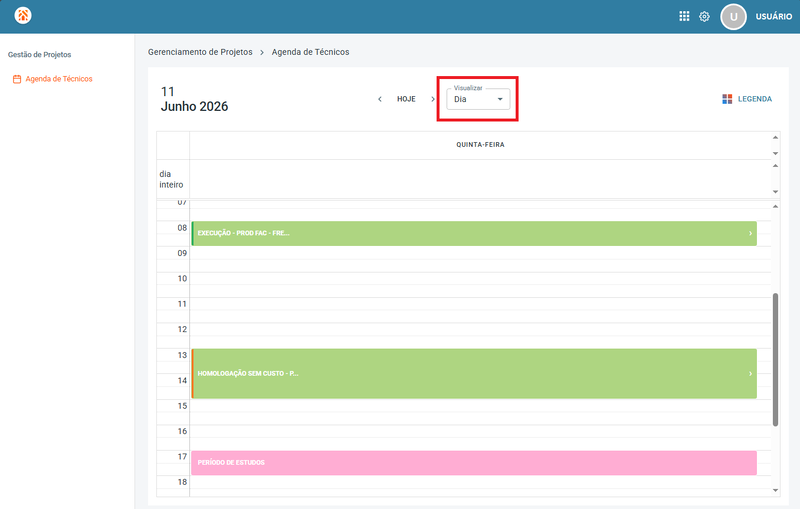The height and width of the screenshot is (509, 800).
Task: Open the settings gear icon
Action: click(x=704, y=16)
